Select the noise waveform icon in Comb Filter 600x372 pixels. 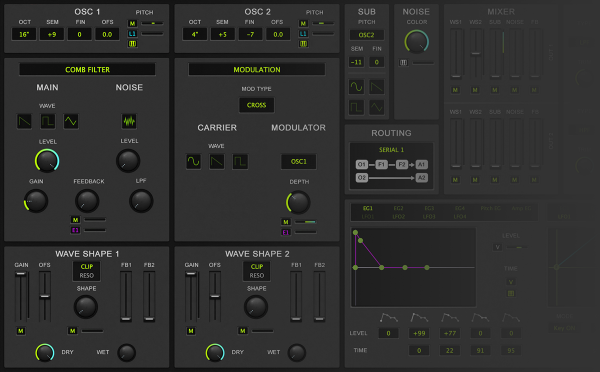tap(129, 121)
